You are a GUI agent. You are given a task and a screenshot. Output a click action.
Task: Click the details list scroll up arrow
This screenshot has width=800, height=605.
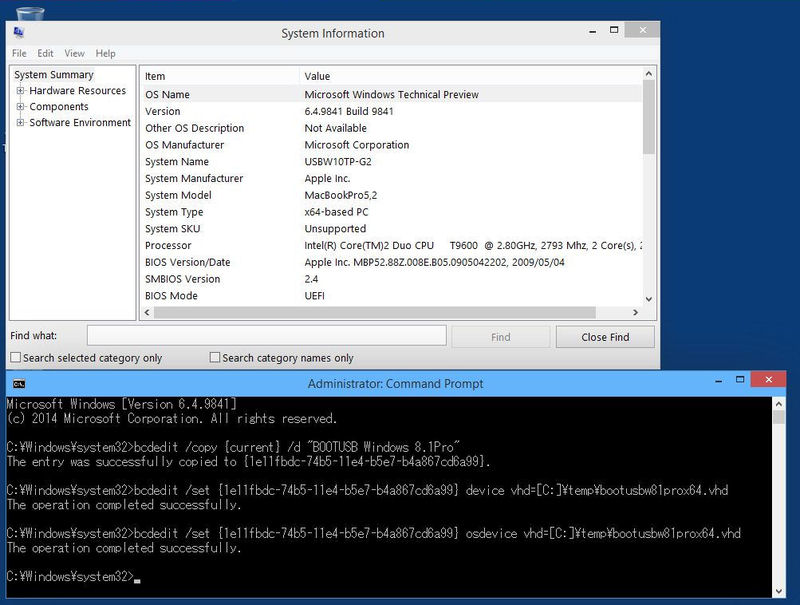648,74
